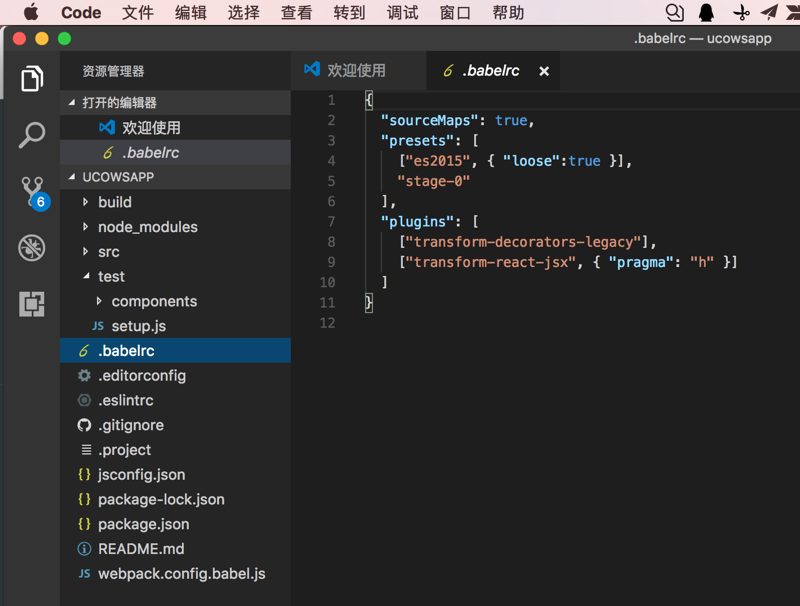Open the Debug view in activity bar
Image resolution: width=800 pixels, height=606 pixels.
(32, 248)
